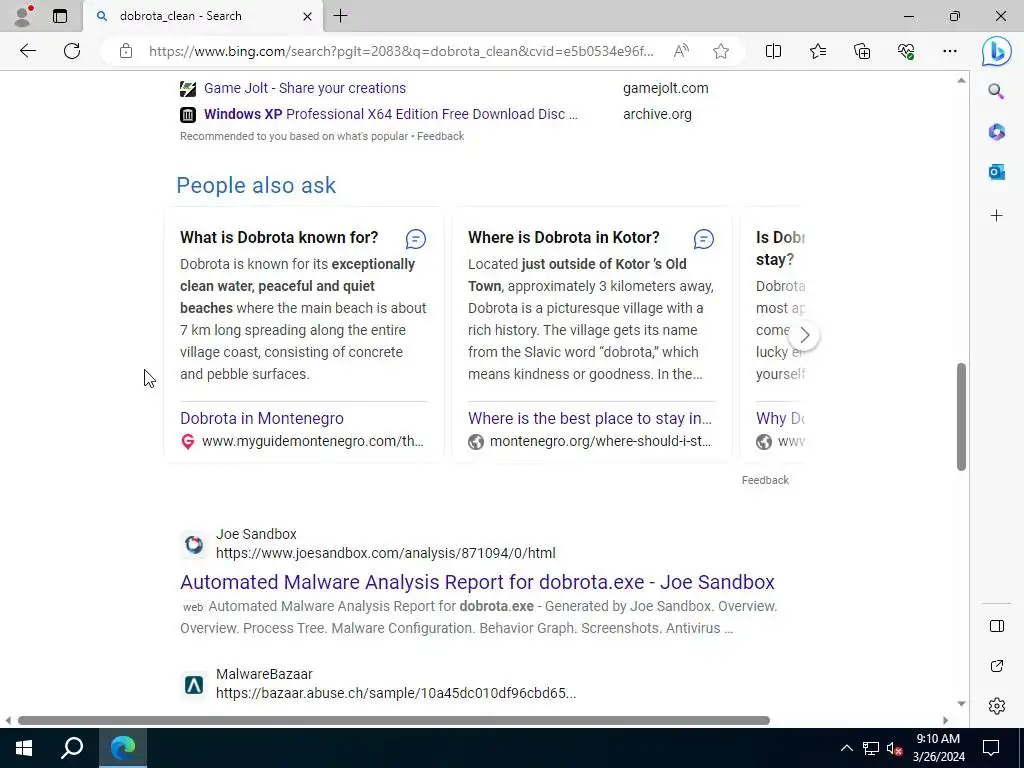This screenshot has height=768, width=1024.
Task: Show next People also ask card
Action: [x=804, y=335]
